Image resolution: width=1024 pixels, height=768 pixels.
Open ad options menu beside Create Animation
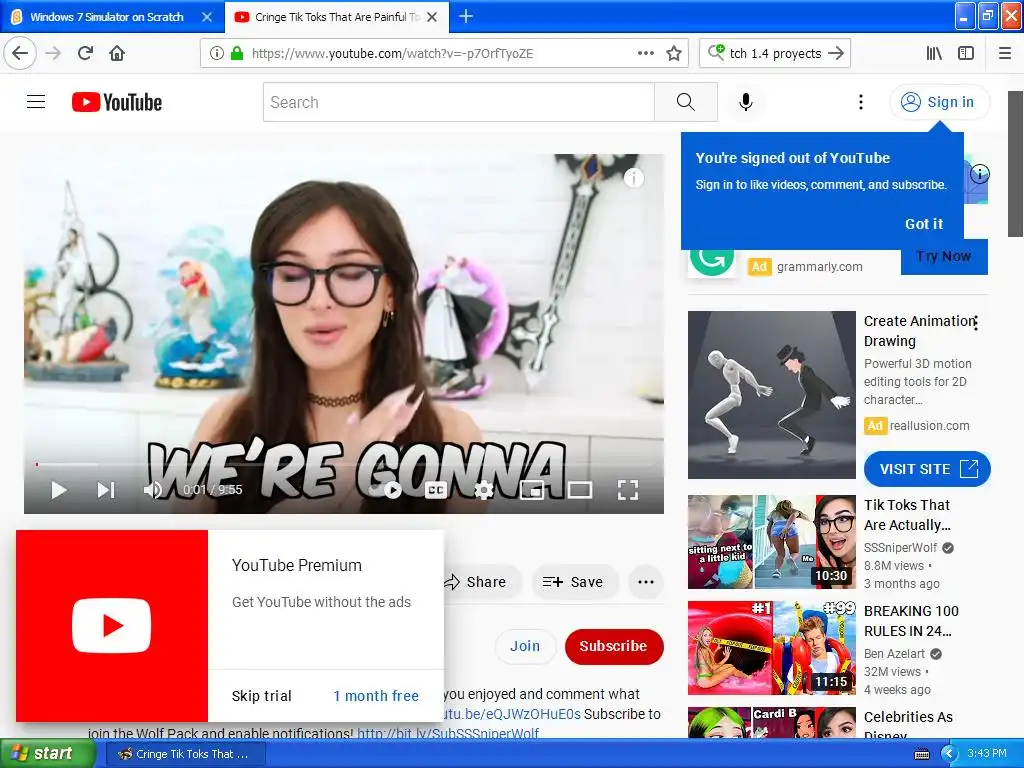tap(975, 323)
